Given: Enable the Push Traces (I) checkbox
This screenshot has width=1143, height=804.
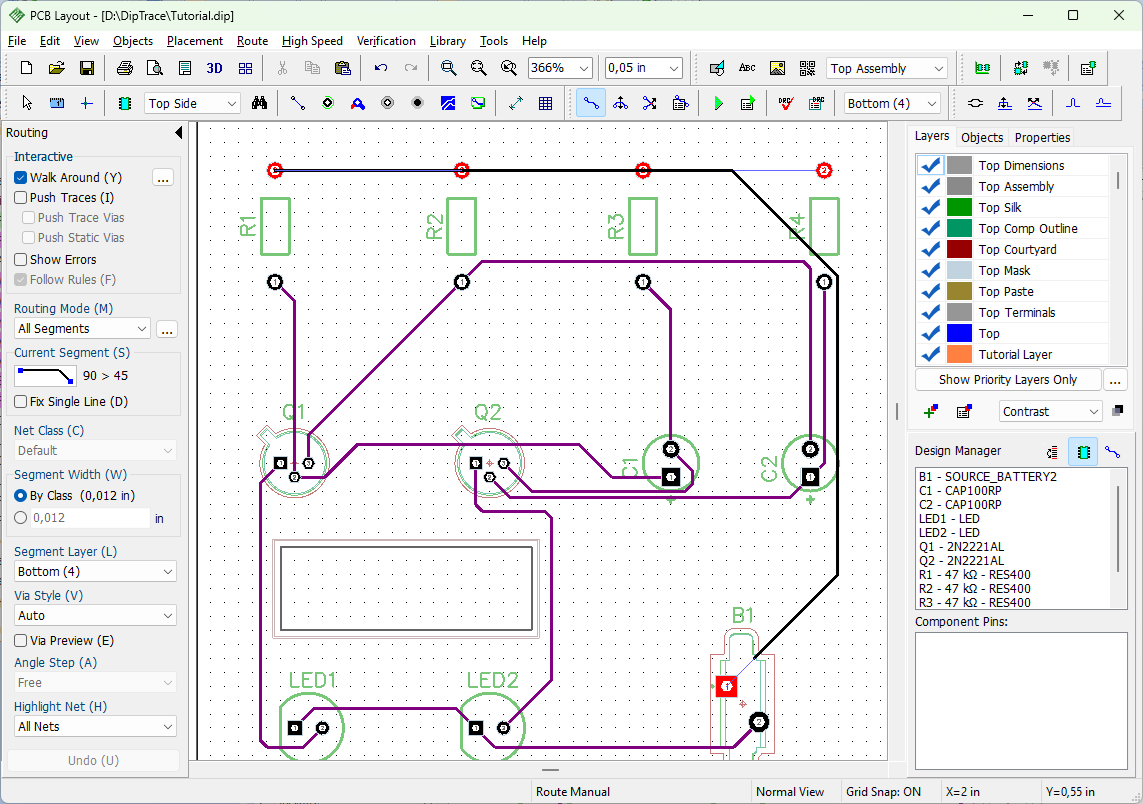Looking at the screenshot, I should coord(20,198).
